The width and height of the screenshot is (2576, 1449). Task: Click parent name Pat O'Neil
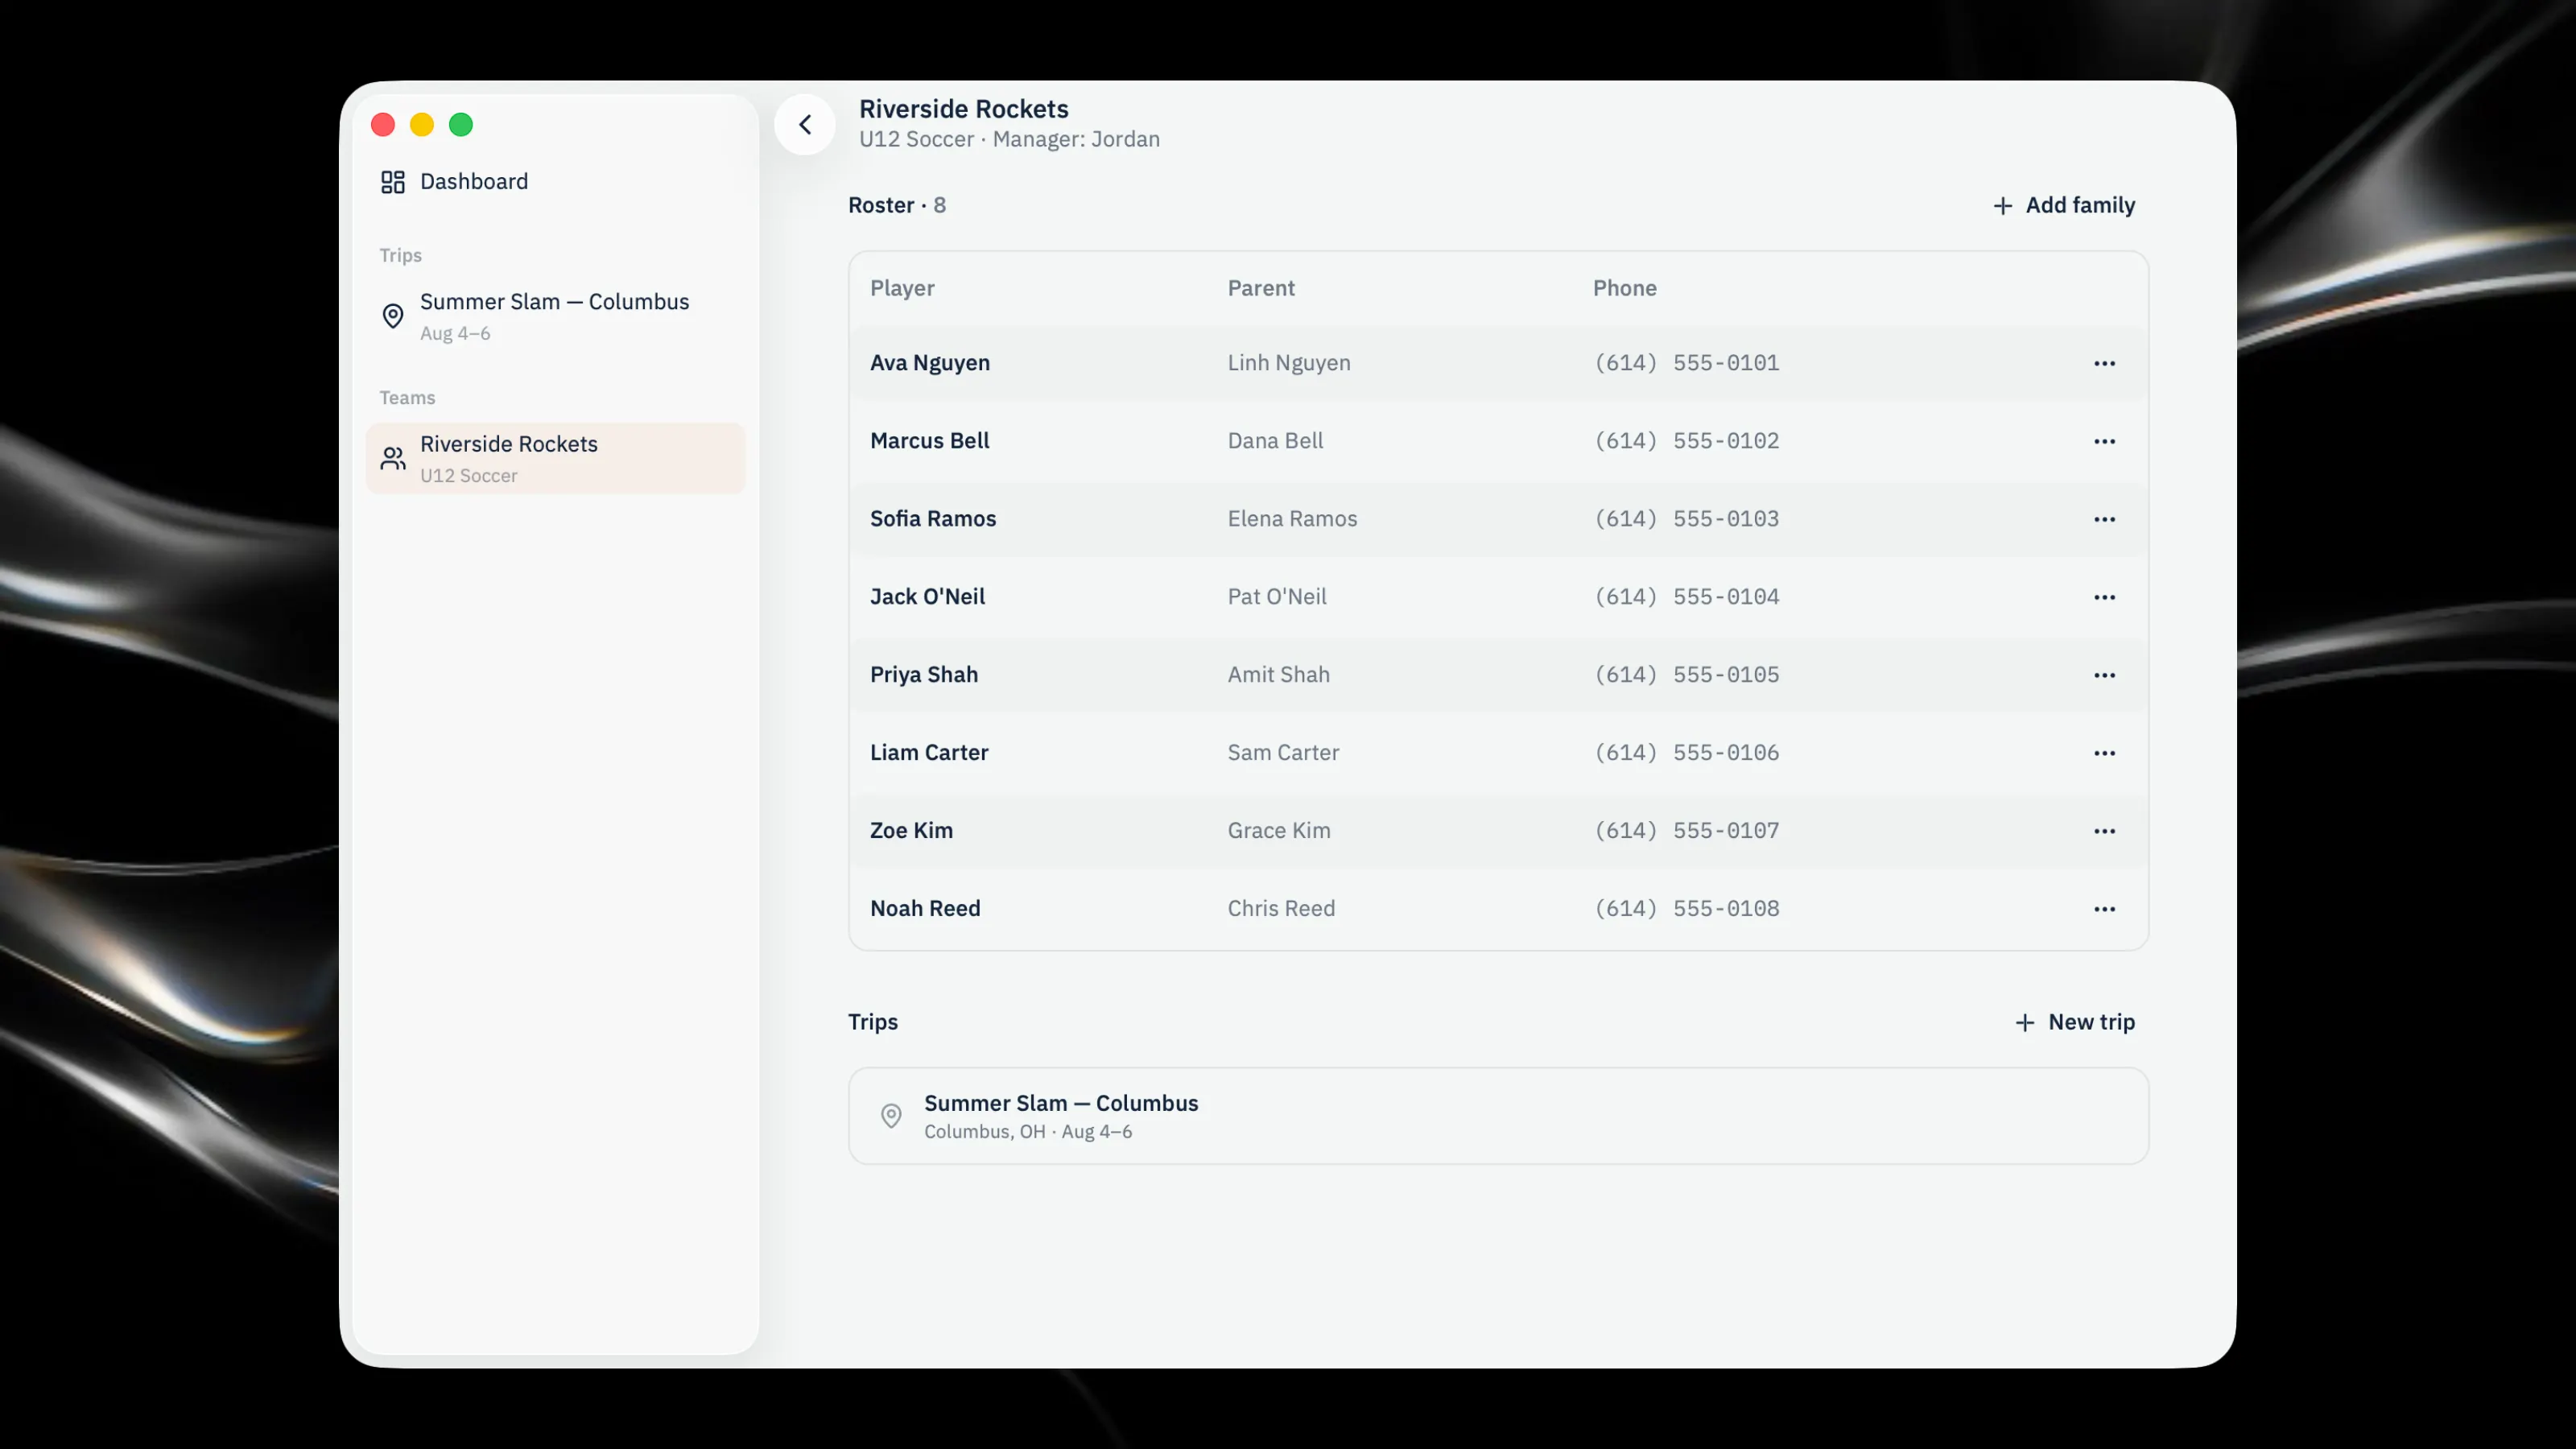[1277, 597]
